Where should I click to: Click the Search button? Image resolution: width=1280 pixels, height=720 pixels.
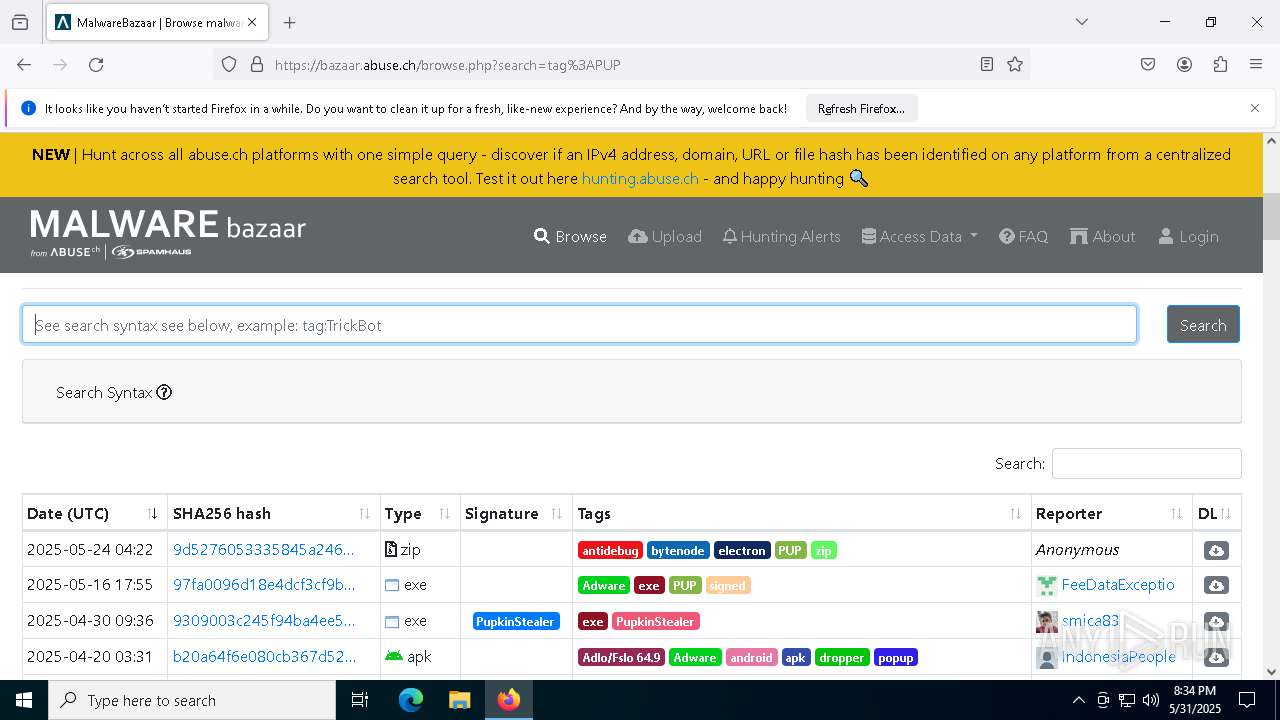[x=1203, y=324]
